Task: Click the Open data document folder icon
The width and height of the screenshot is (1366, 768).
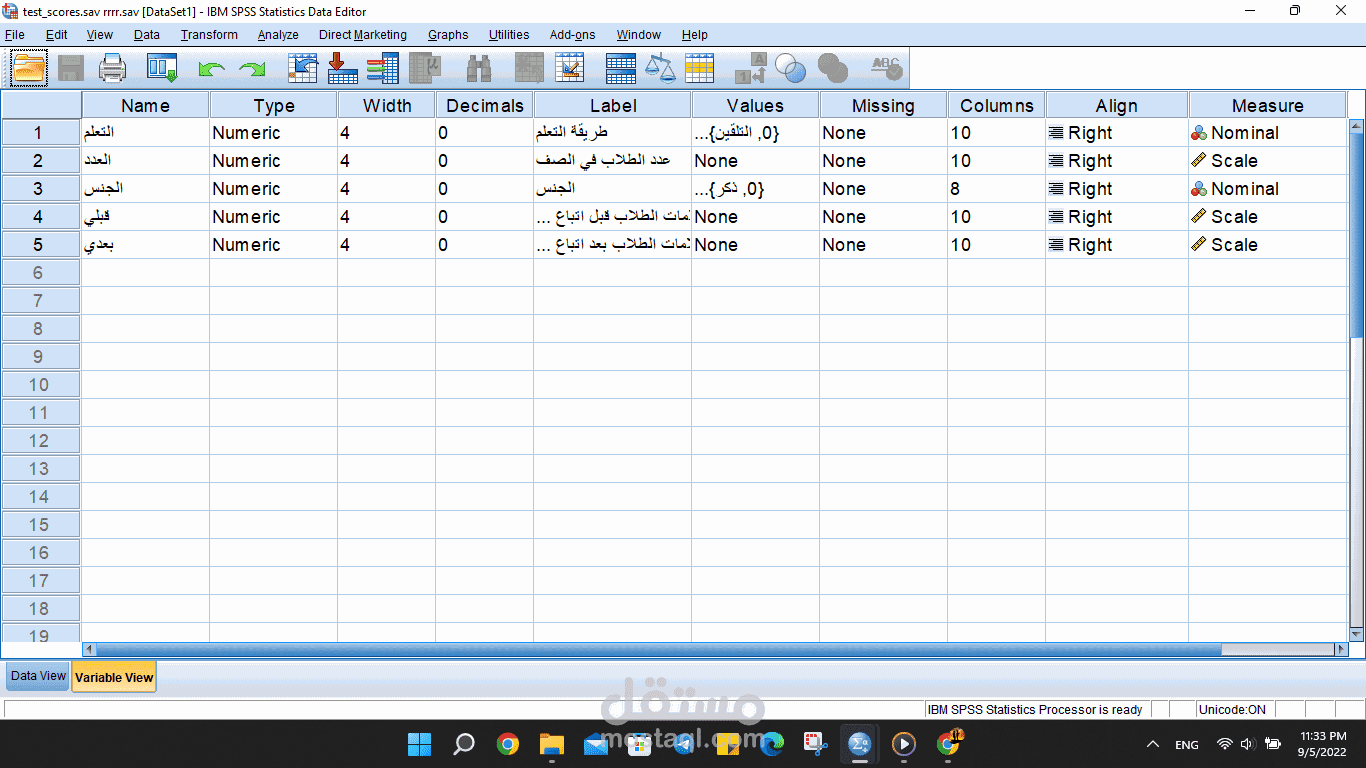Action: coord(29,68)
